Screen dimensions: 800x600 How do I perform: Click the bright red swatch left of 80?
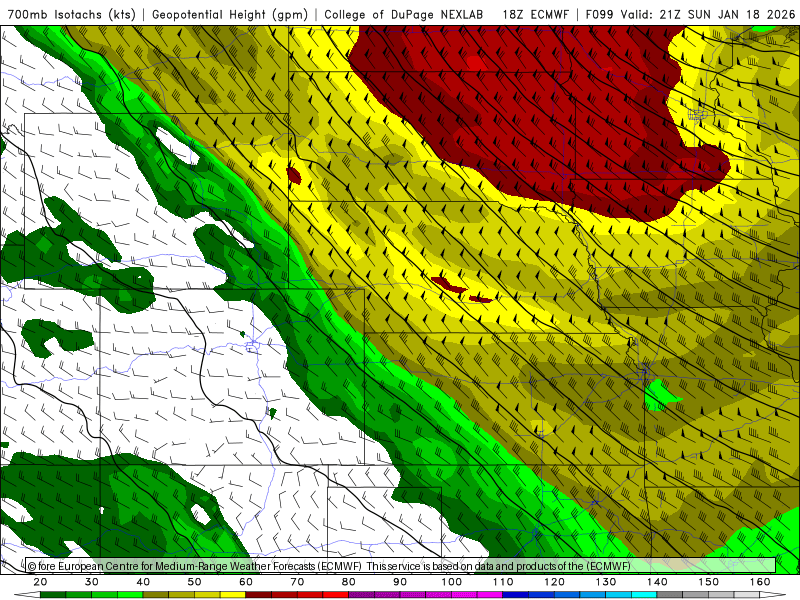tap(336, 595)
